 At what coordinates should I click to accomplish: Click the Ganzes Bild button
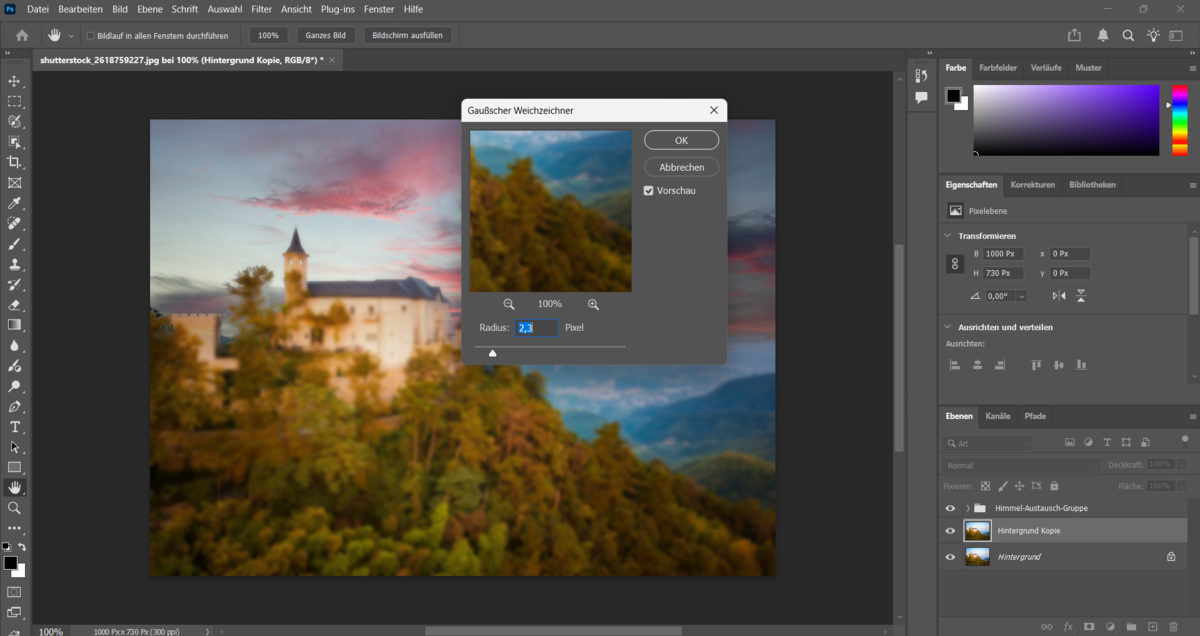coord(326,34)
